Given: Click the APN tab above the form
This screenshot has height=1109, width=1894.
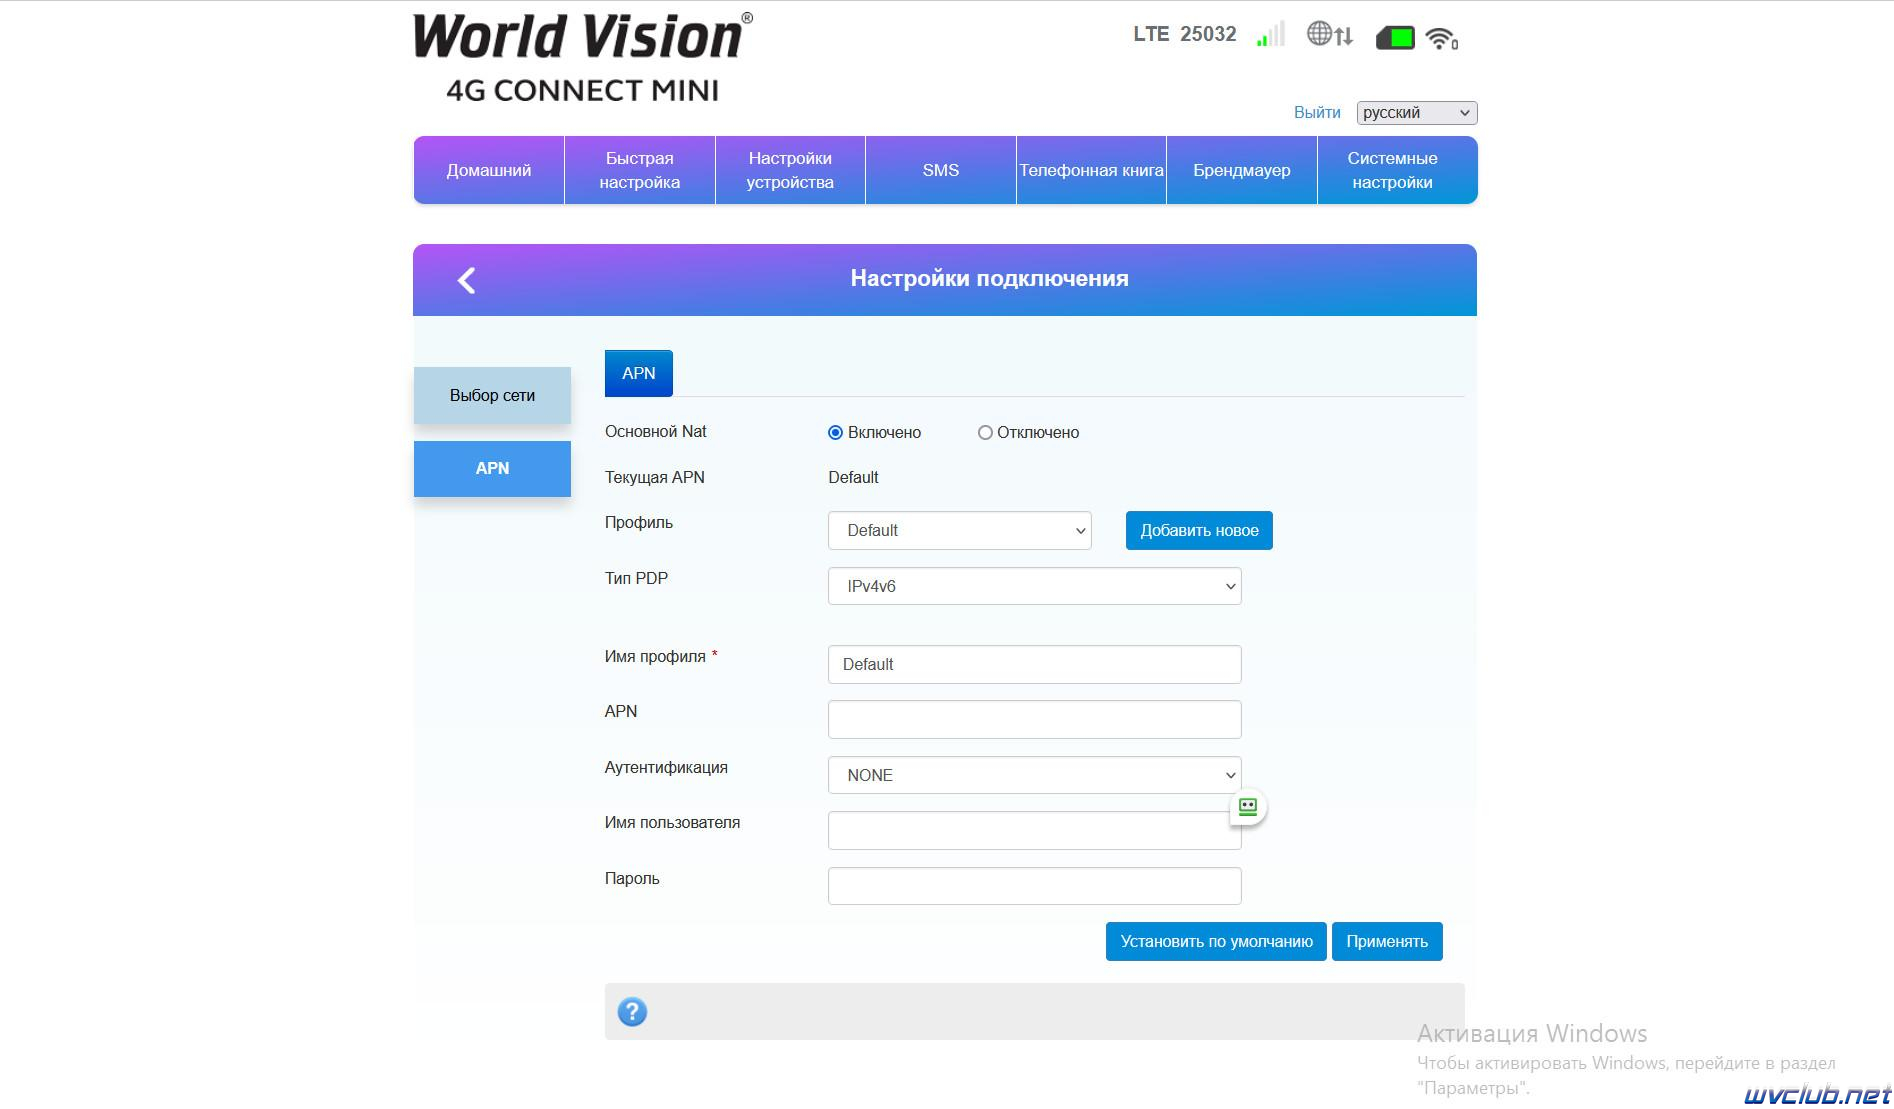Looking at the screenshot, I should (639, 374).
